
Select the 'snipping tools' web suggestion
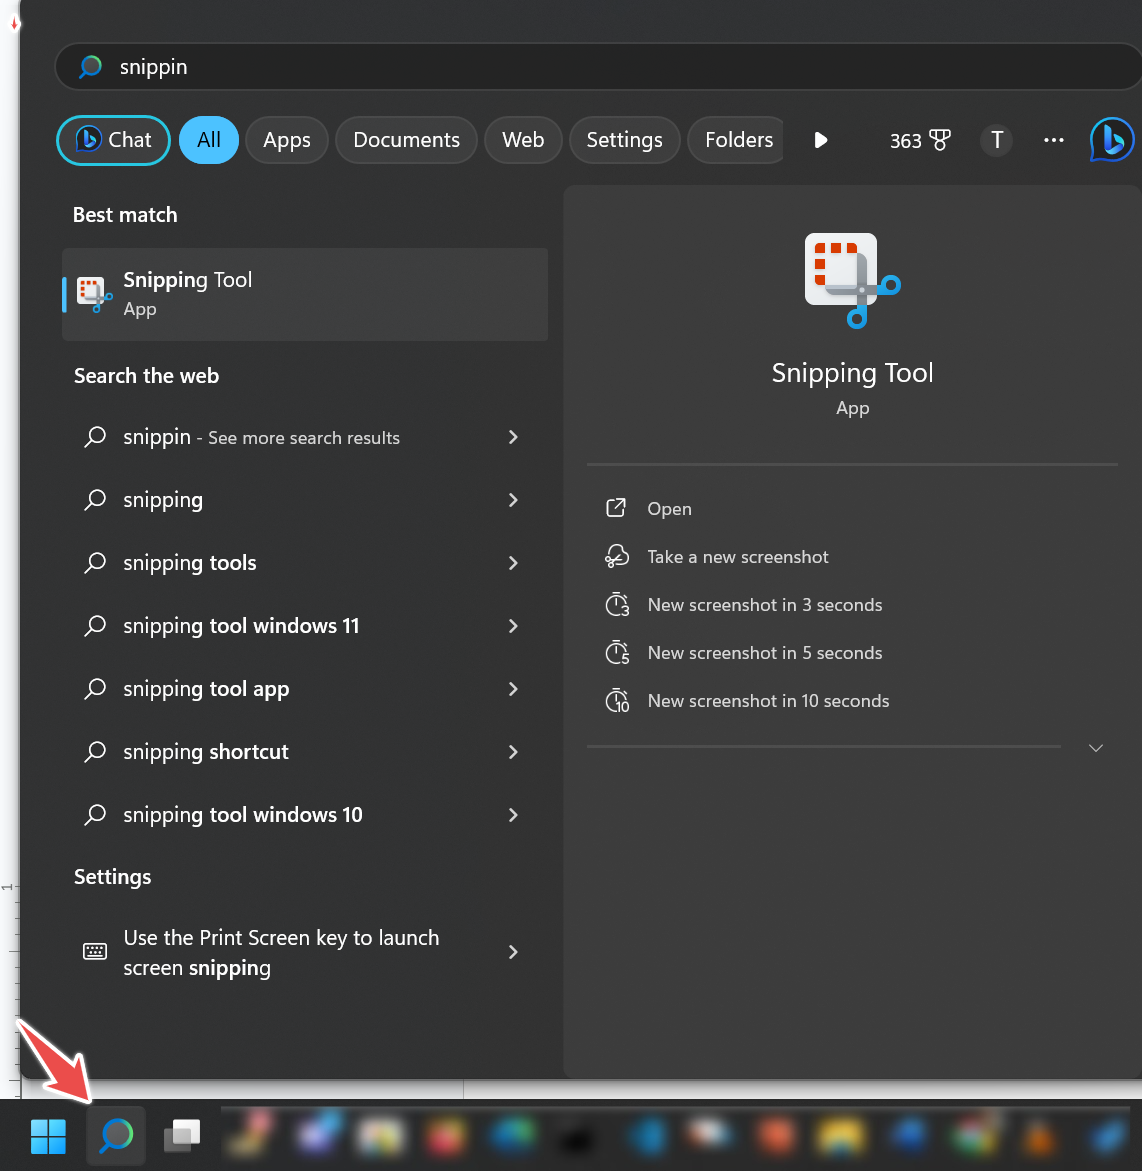[305, 562]
